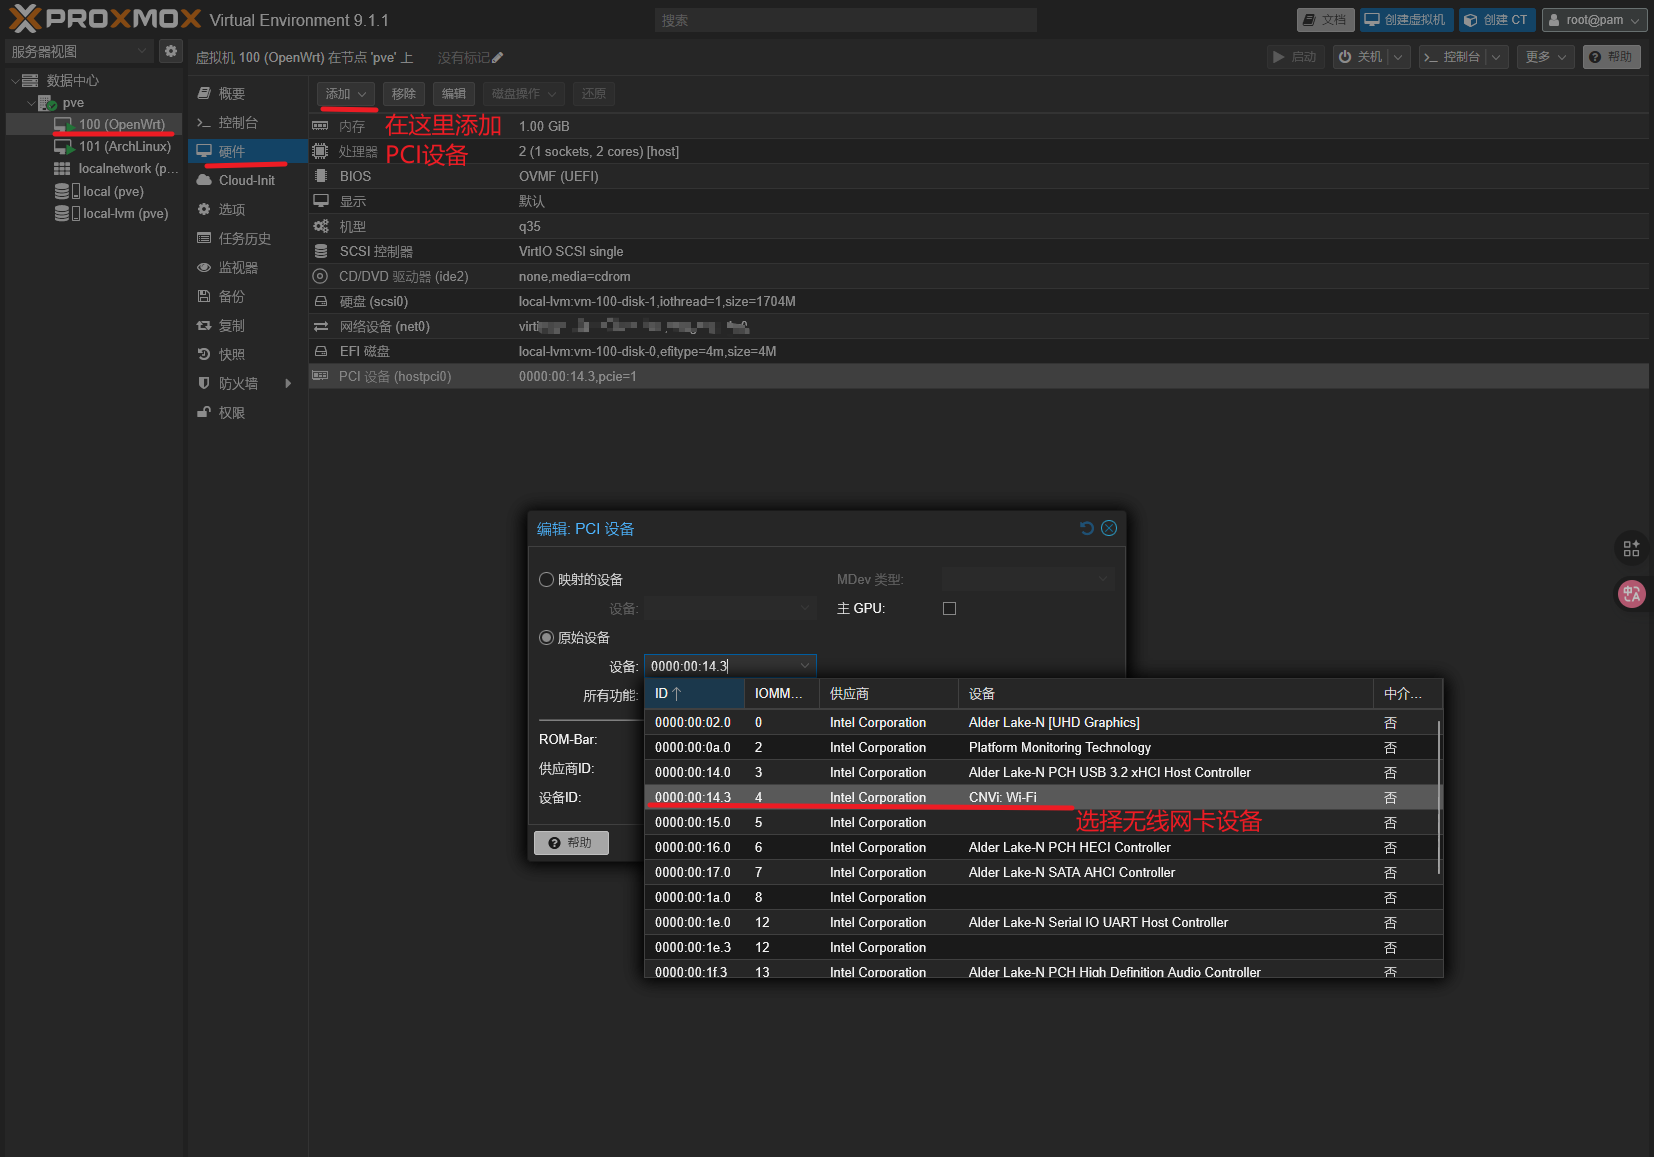1654x1157 pixels.
Task: Open the 创建 CT container button
Action: tap(1496, 20)
